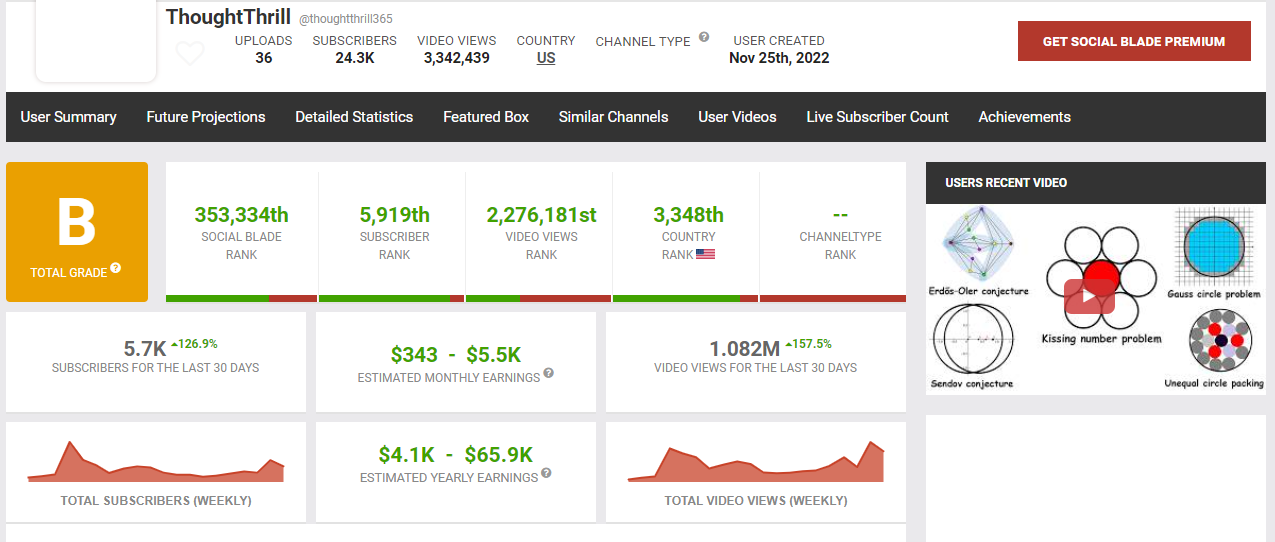Screen dimensions: 1275x542
Task: Go to Featured Box tab
Action: 486,117
